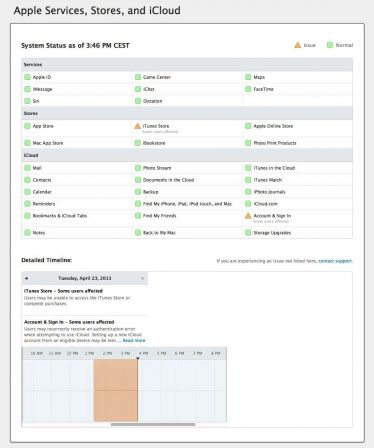Click the Normal legend green icon
The width and height of the screenshot is (374, 448).
pos(330,45)
